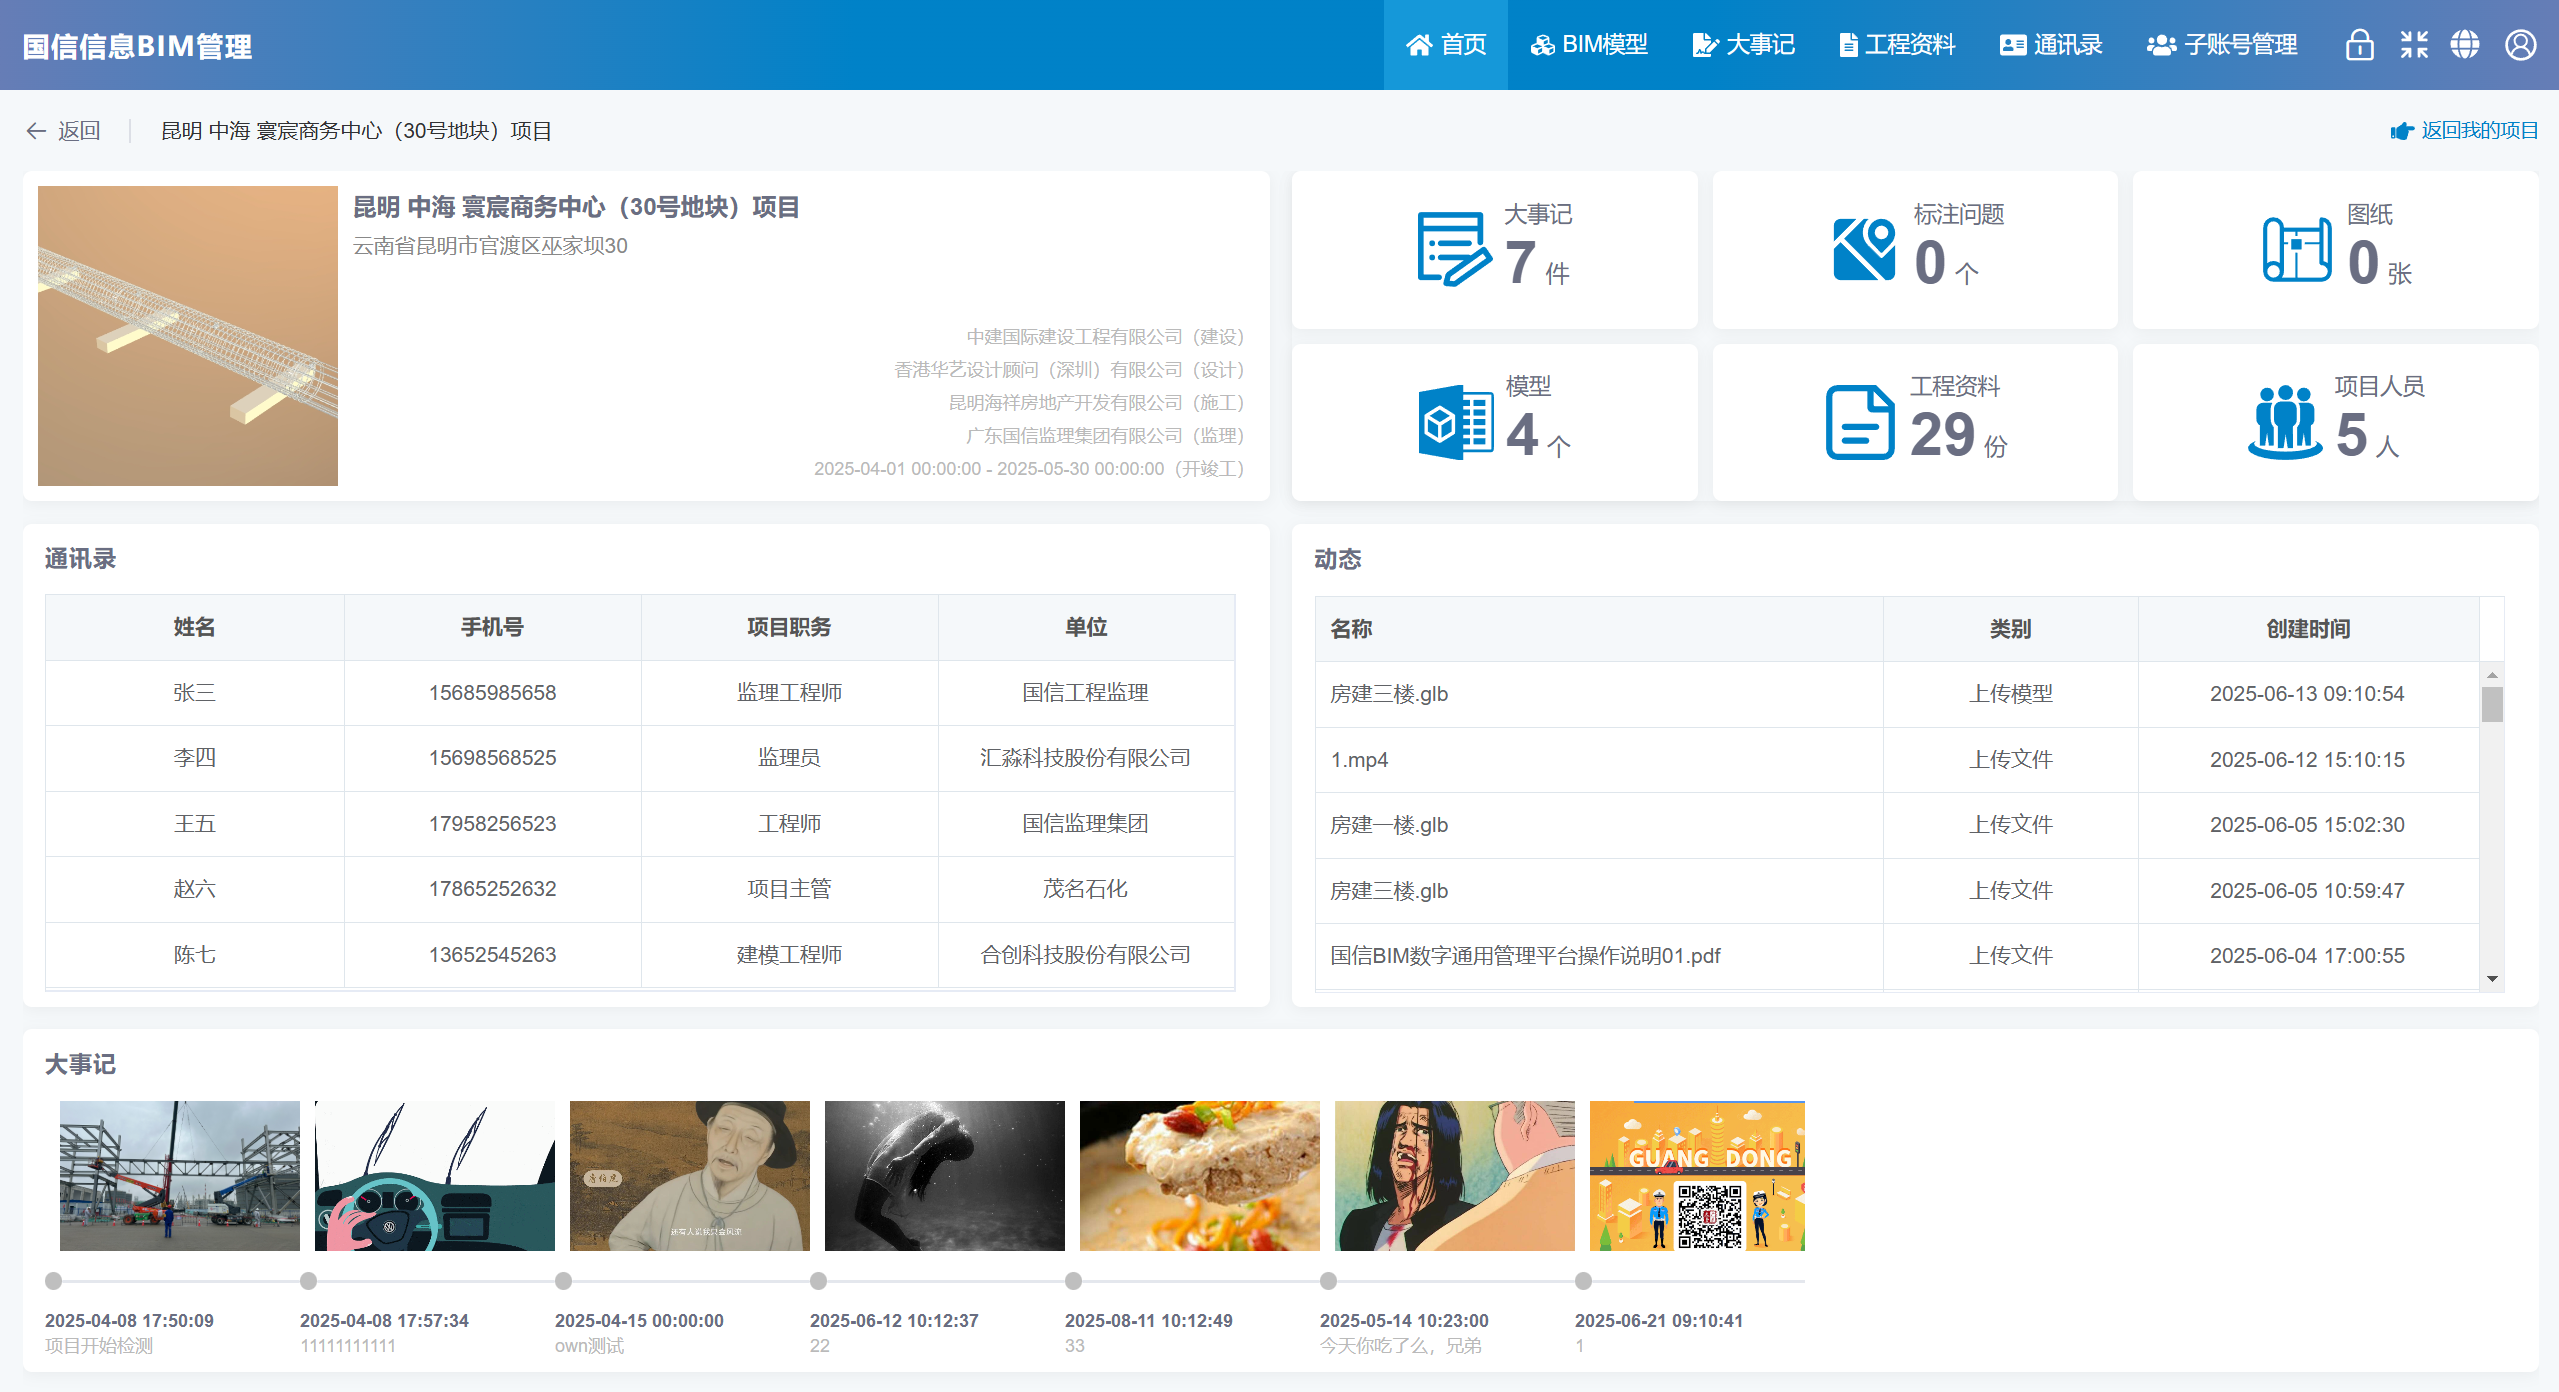Click the 7 件 events count
The image size is (2559, 1392).
tap(1538, 263)
